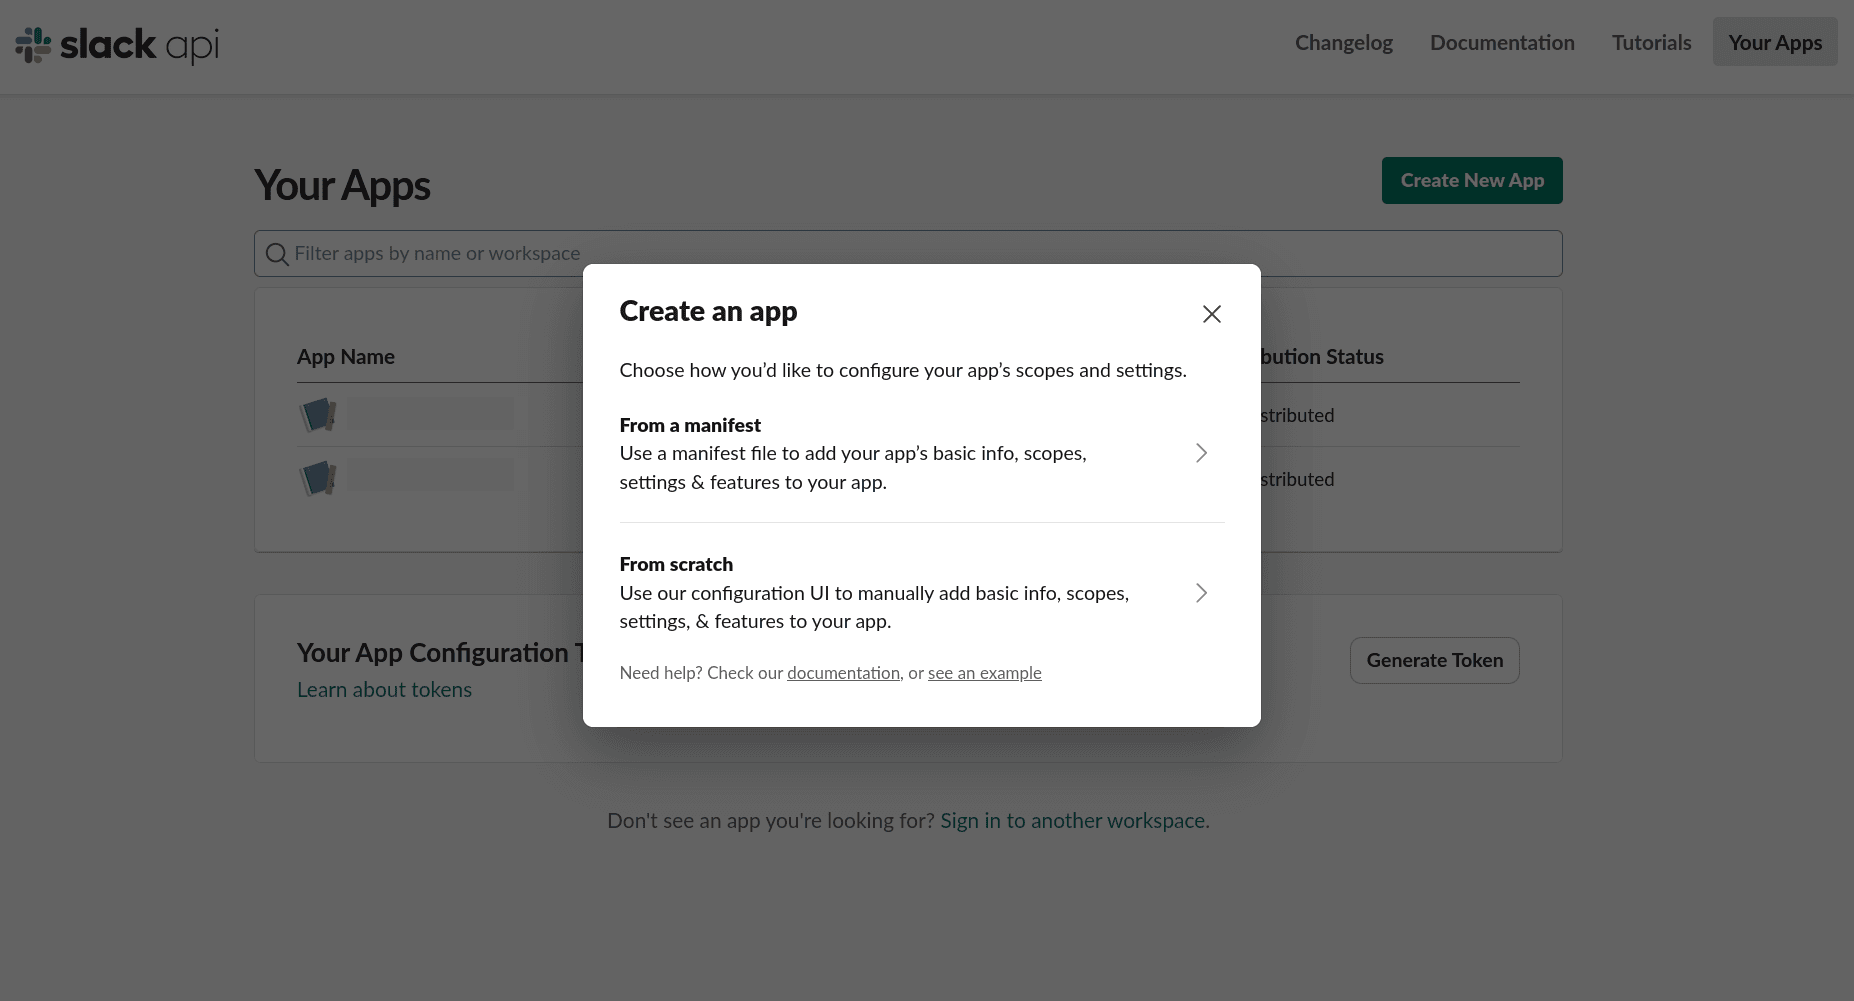Click search magnifier icon in filter field
This screenshot has width=1854, height=1001.
click(x=277, y=254)
